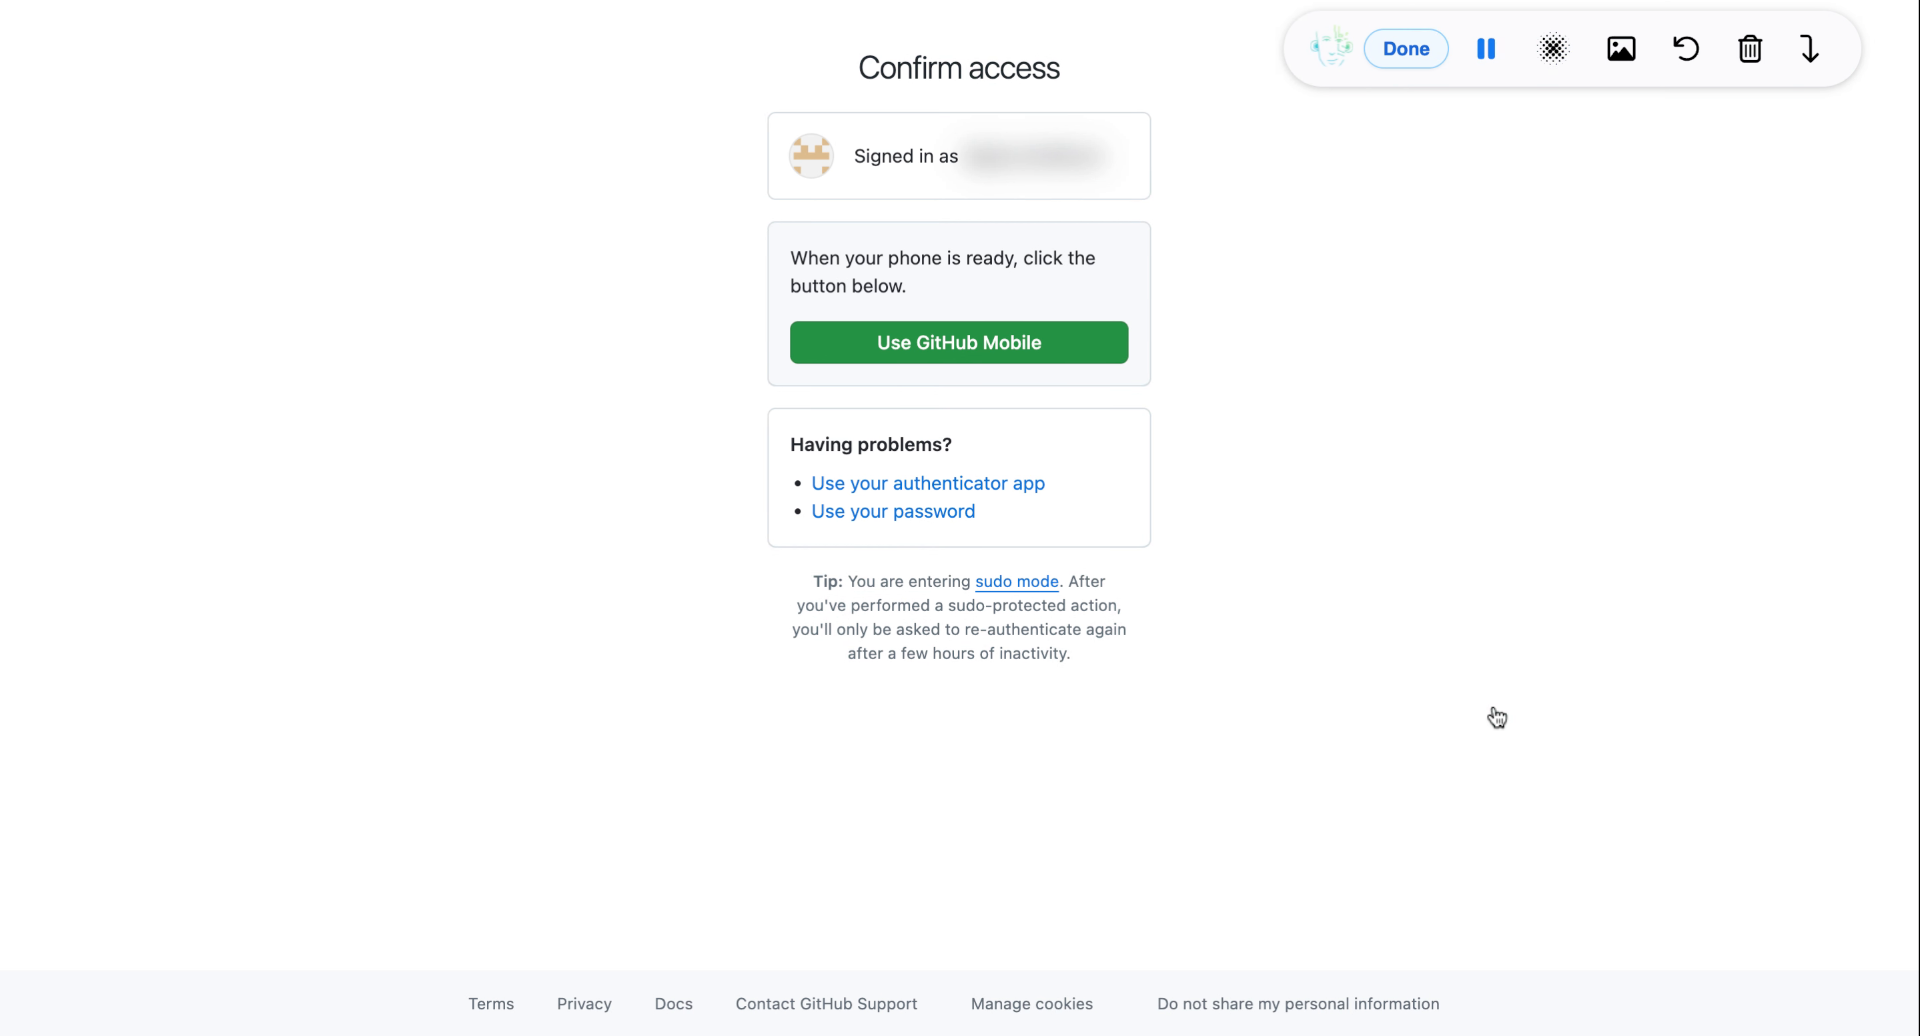This screenshot has height=1036, width=1920.
Task: Open the Terms page
Action: (x=491, y=1003)
